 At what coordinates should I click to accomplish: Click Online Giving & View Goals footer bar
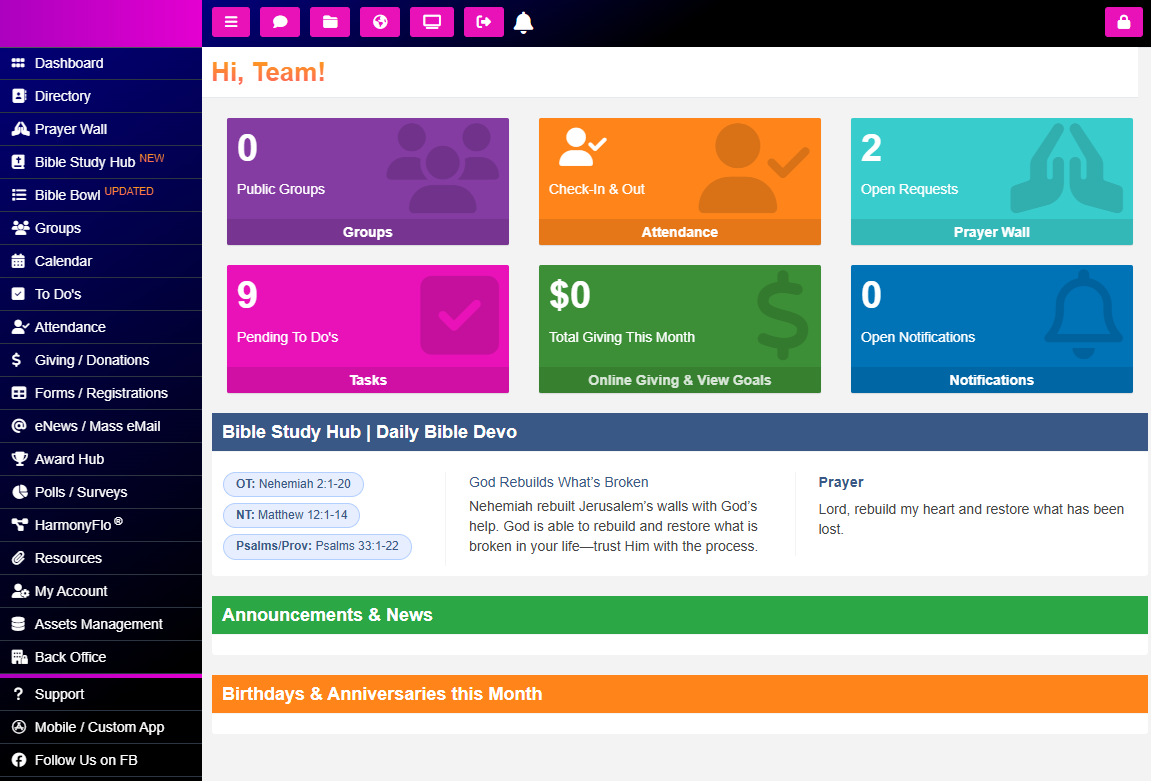point(679,380)
